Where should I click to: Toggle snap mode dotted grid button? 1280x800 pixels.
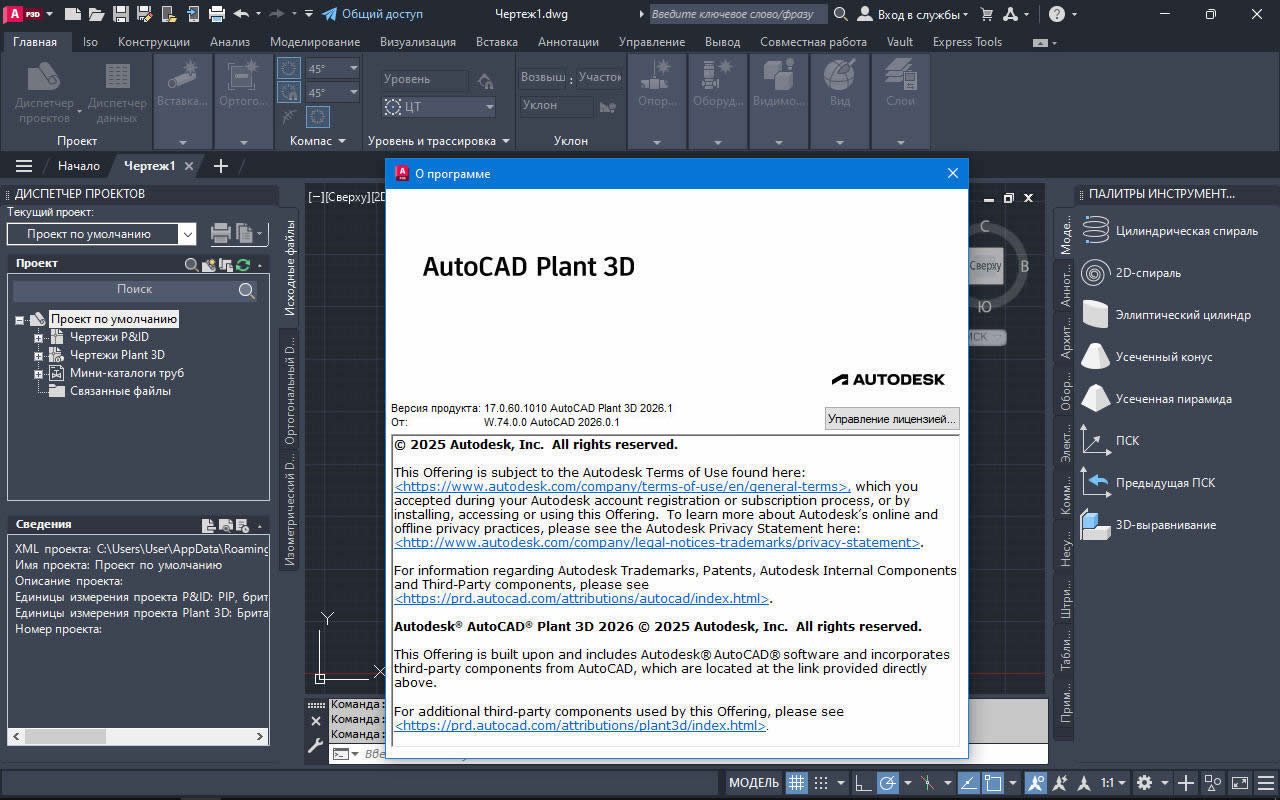821,782
